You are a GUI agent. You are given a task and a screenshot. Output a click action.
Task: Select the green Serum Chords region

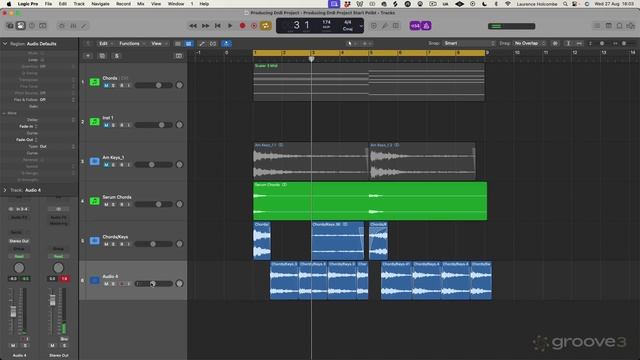click(x=370, y=201)
